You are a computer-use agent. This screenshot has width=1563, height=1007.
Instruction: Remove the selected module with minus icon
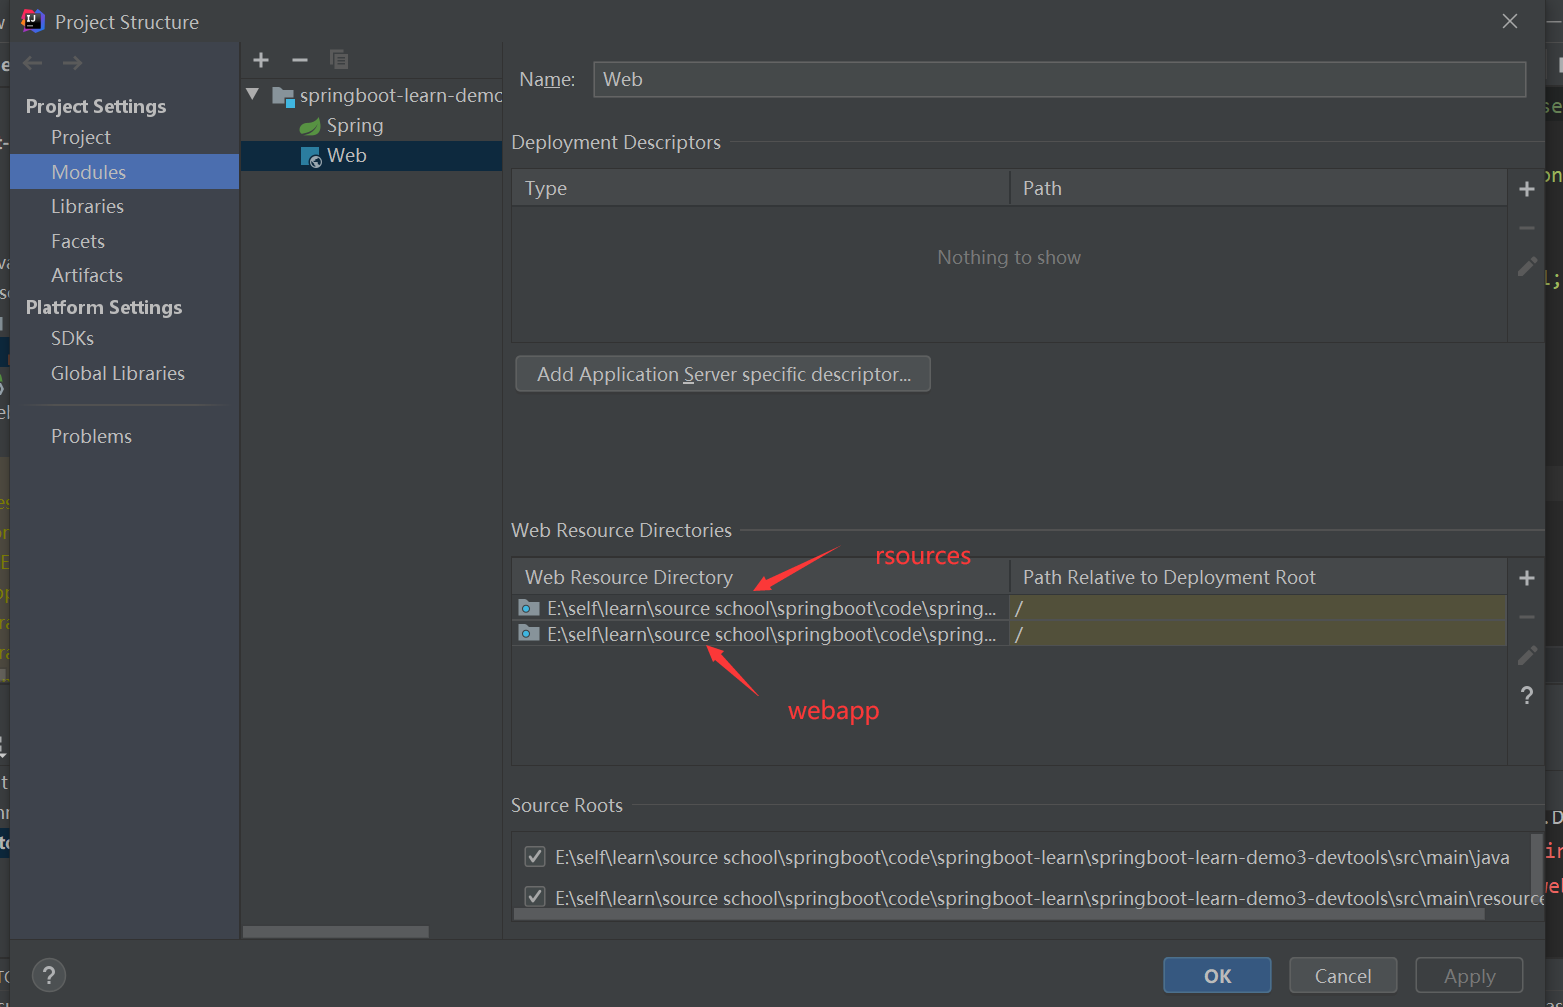(x=300, y=60)
